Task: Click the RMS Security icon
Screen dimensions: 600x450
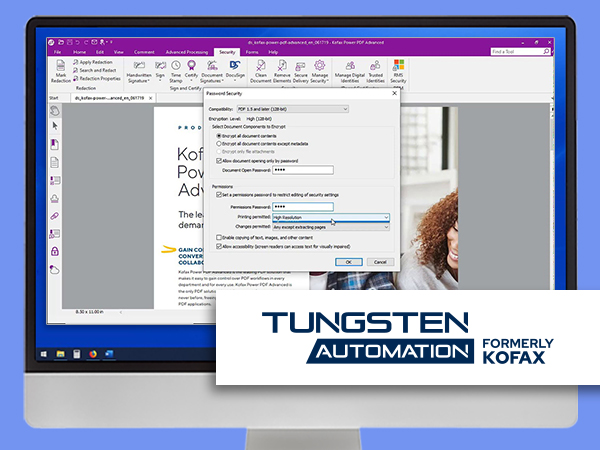Action: tap(398, 71)
